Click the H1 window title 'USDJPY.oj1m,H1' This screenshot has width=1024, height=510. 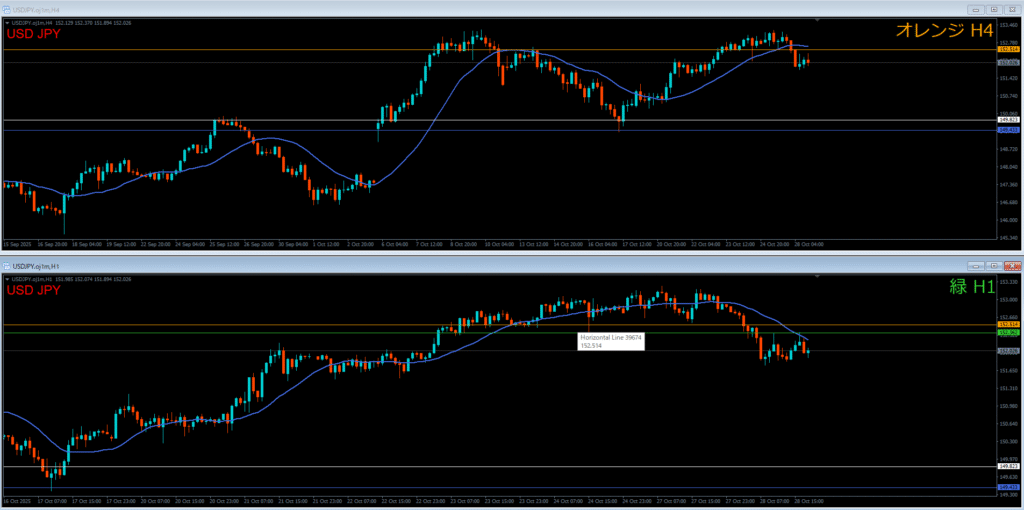pos(37,267)
